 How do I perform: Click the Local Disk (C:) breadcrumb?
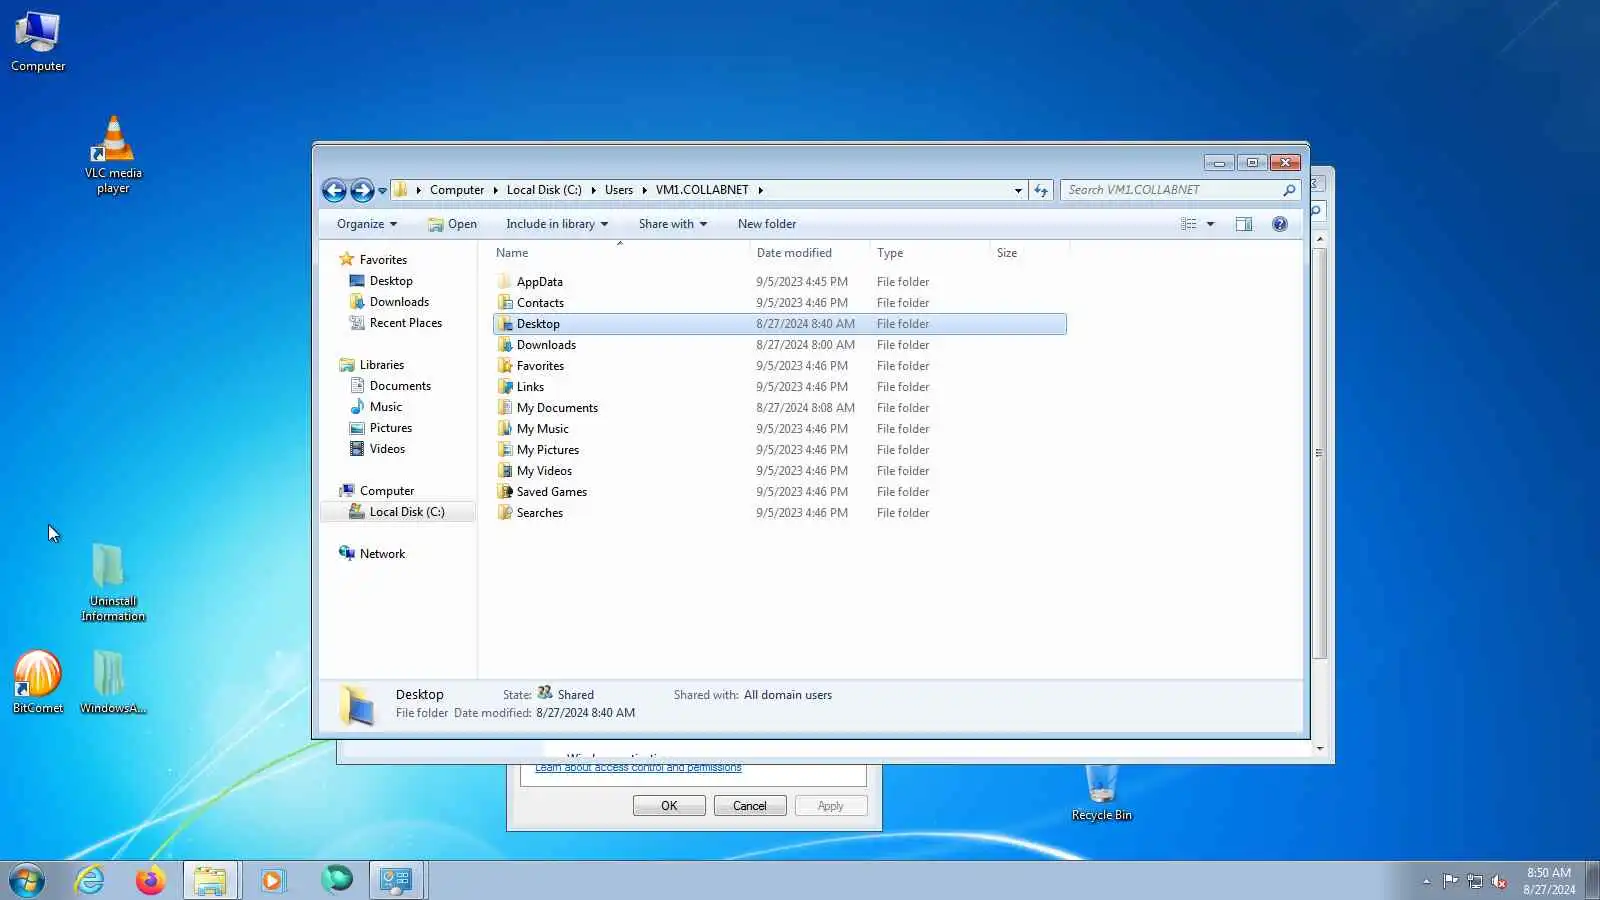point(544,190)
